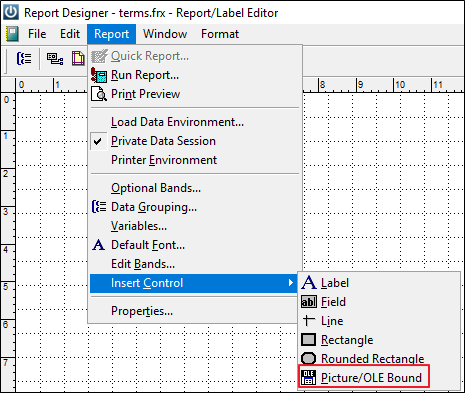Choose Default Font... menu entry
This screenshot has width=465, height=393.
pyautogui.click(x=195, y=245)
